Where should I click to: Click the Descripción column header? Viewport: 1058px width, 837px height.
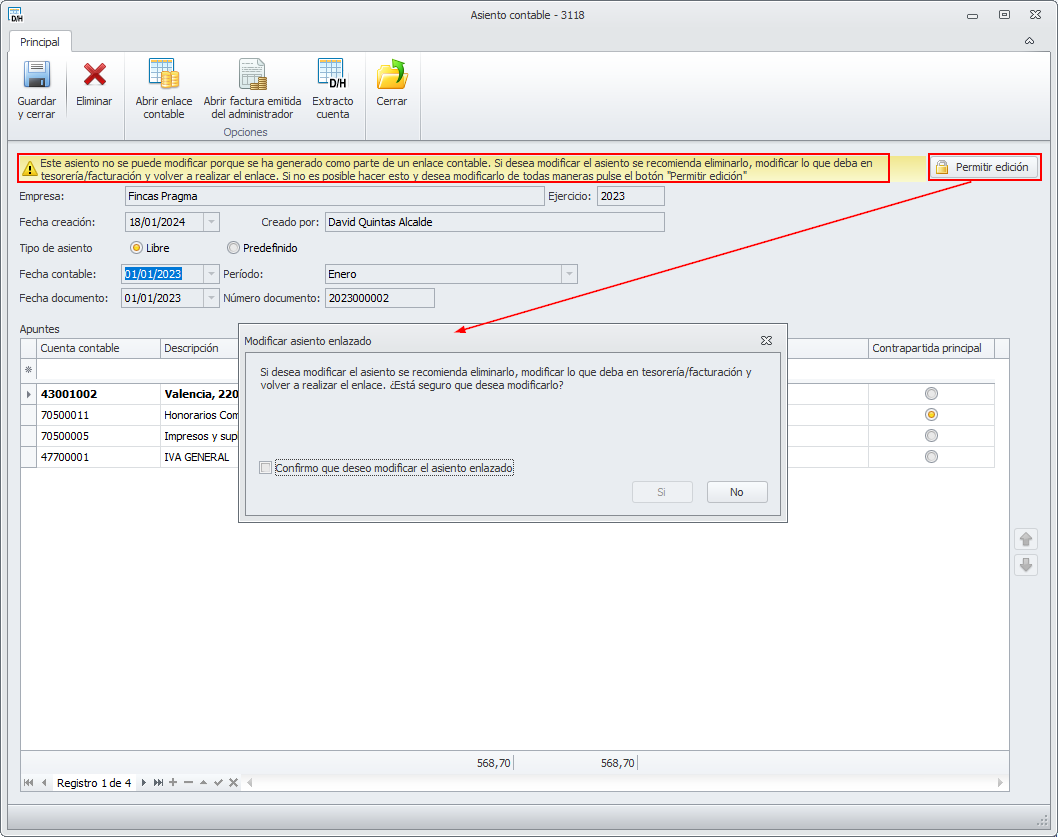point(200,348)
